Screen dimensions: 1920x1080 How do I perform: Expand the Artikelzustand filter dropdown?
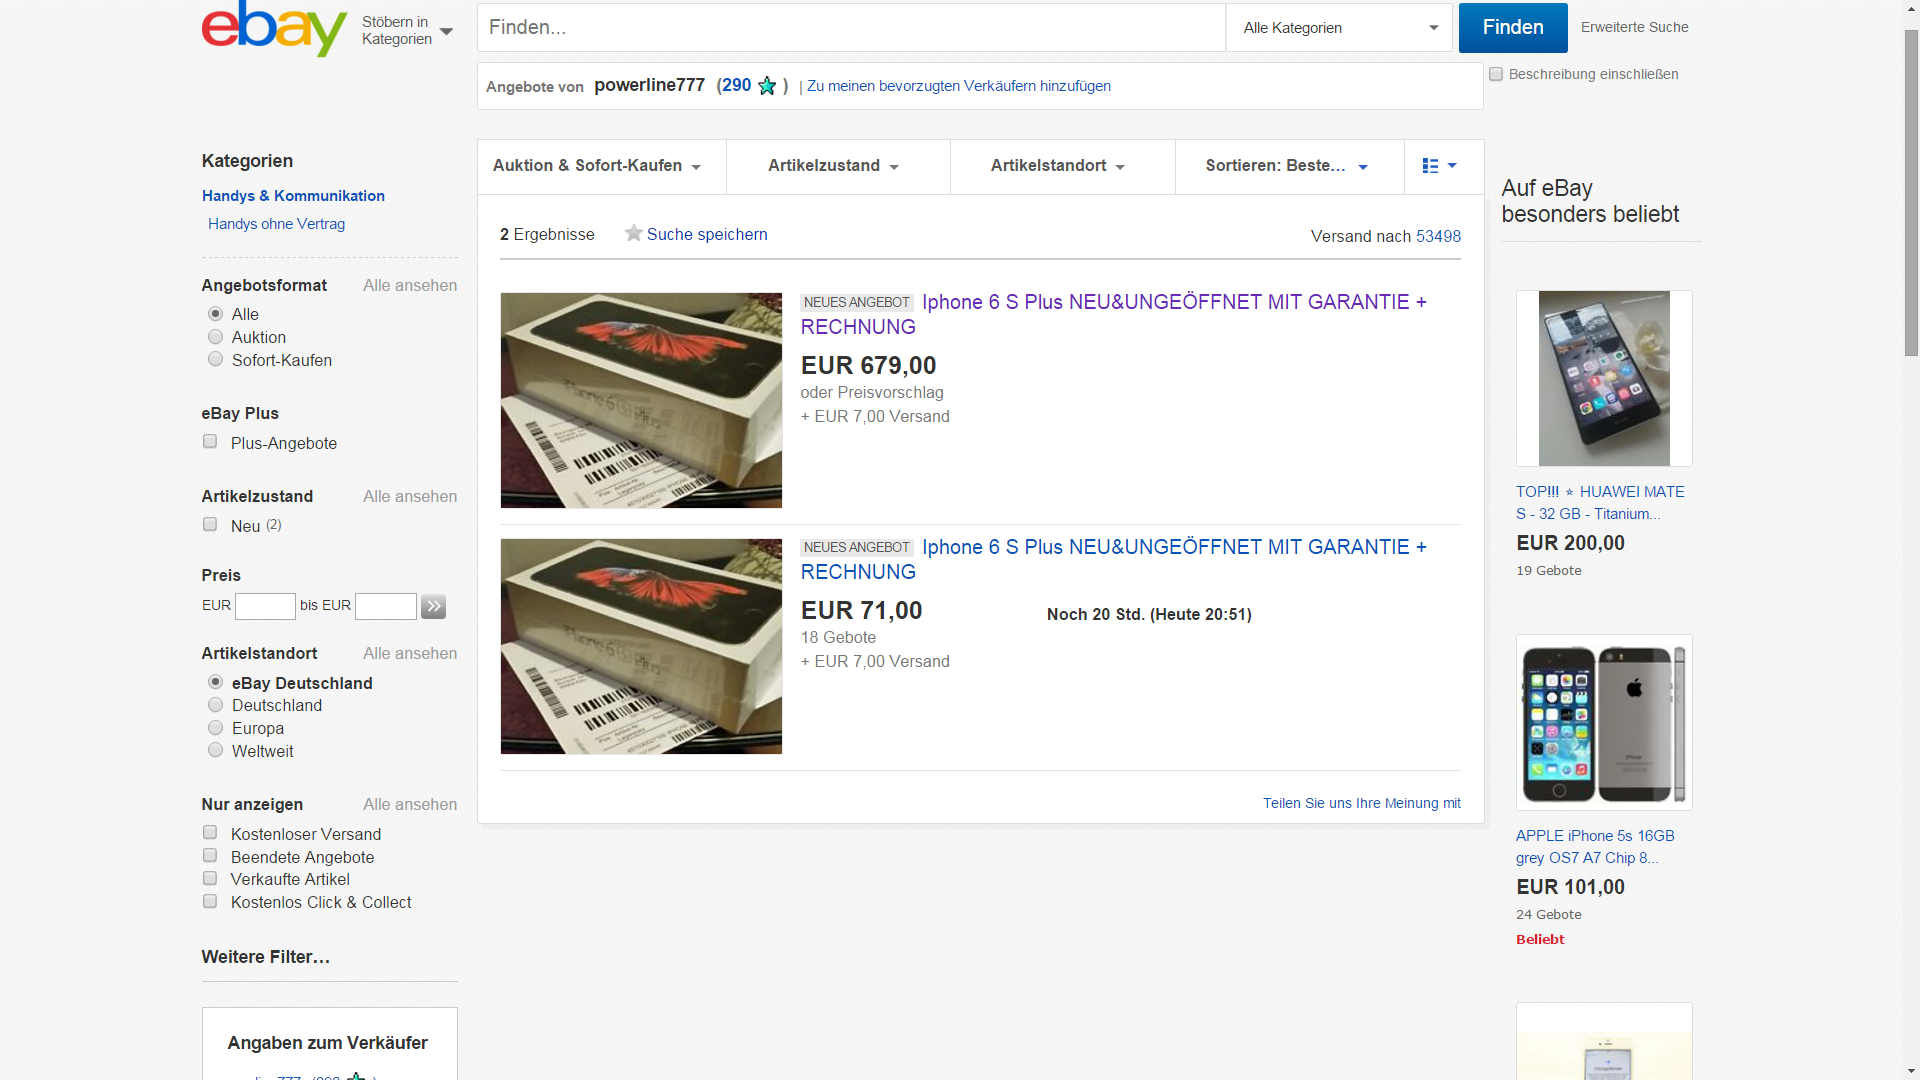833,166
